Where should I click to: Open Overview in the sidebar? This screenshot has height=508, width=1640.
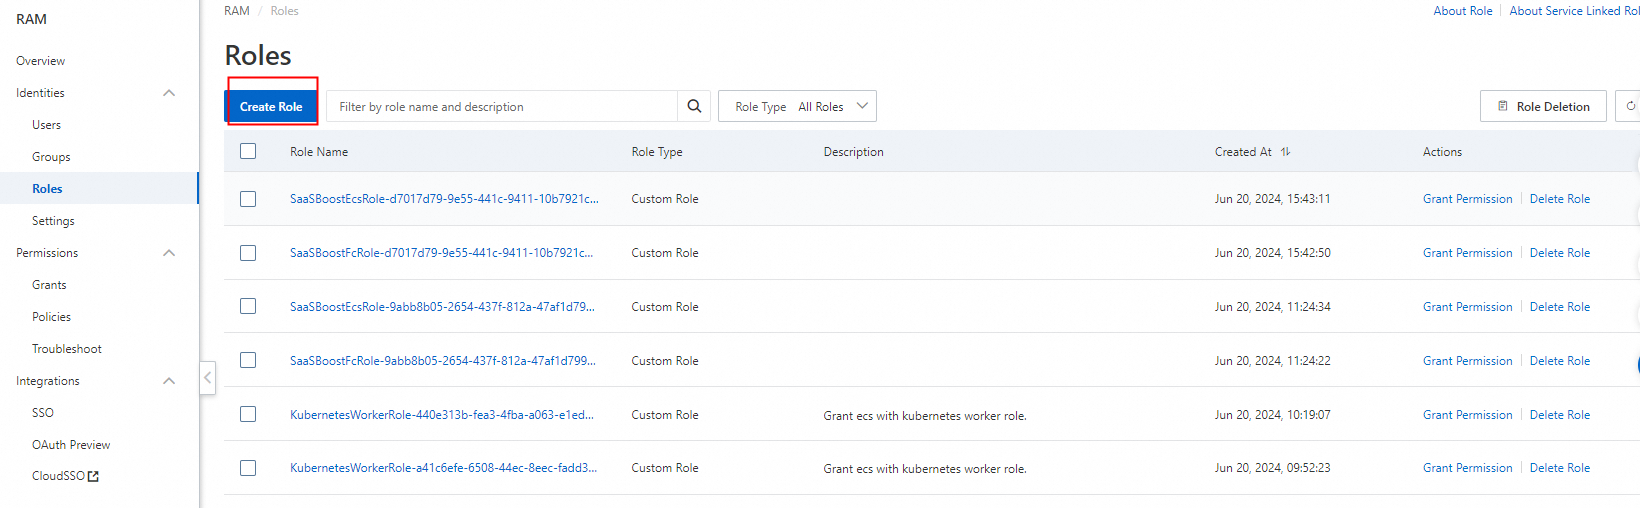pos(40,61)
